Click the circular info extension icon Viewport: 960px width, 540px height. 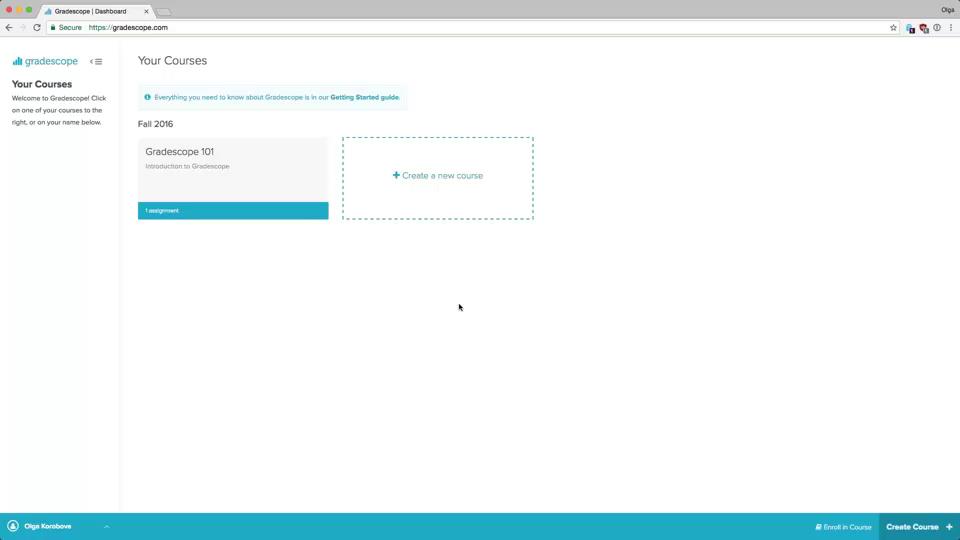[937, 28]
